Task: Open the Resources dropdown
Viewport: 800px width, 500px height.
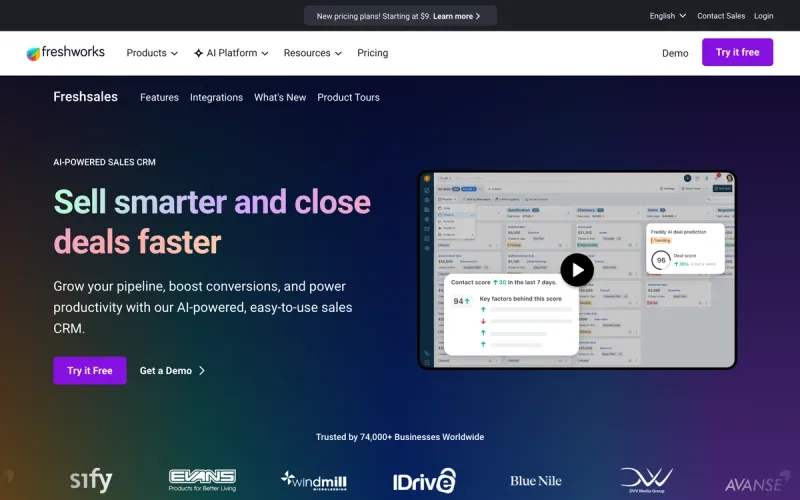Action: click(x=313, y=53)
